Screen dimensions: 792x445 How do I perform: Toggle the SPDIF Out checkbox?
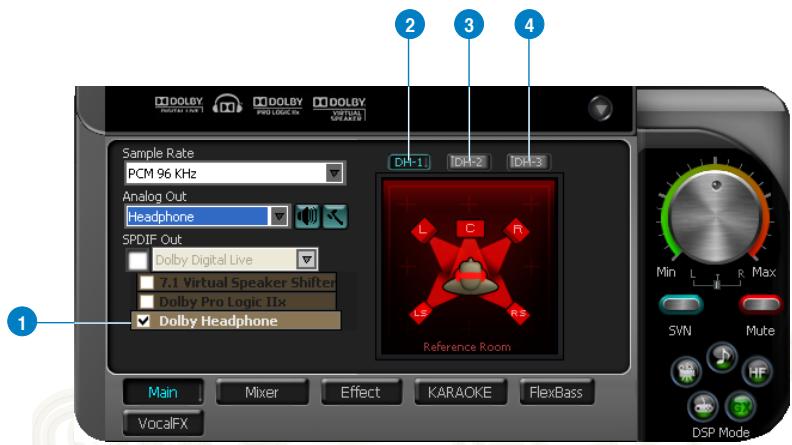137,260
